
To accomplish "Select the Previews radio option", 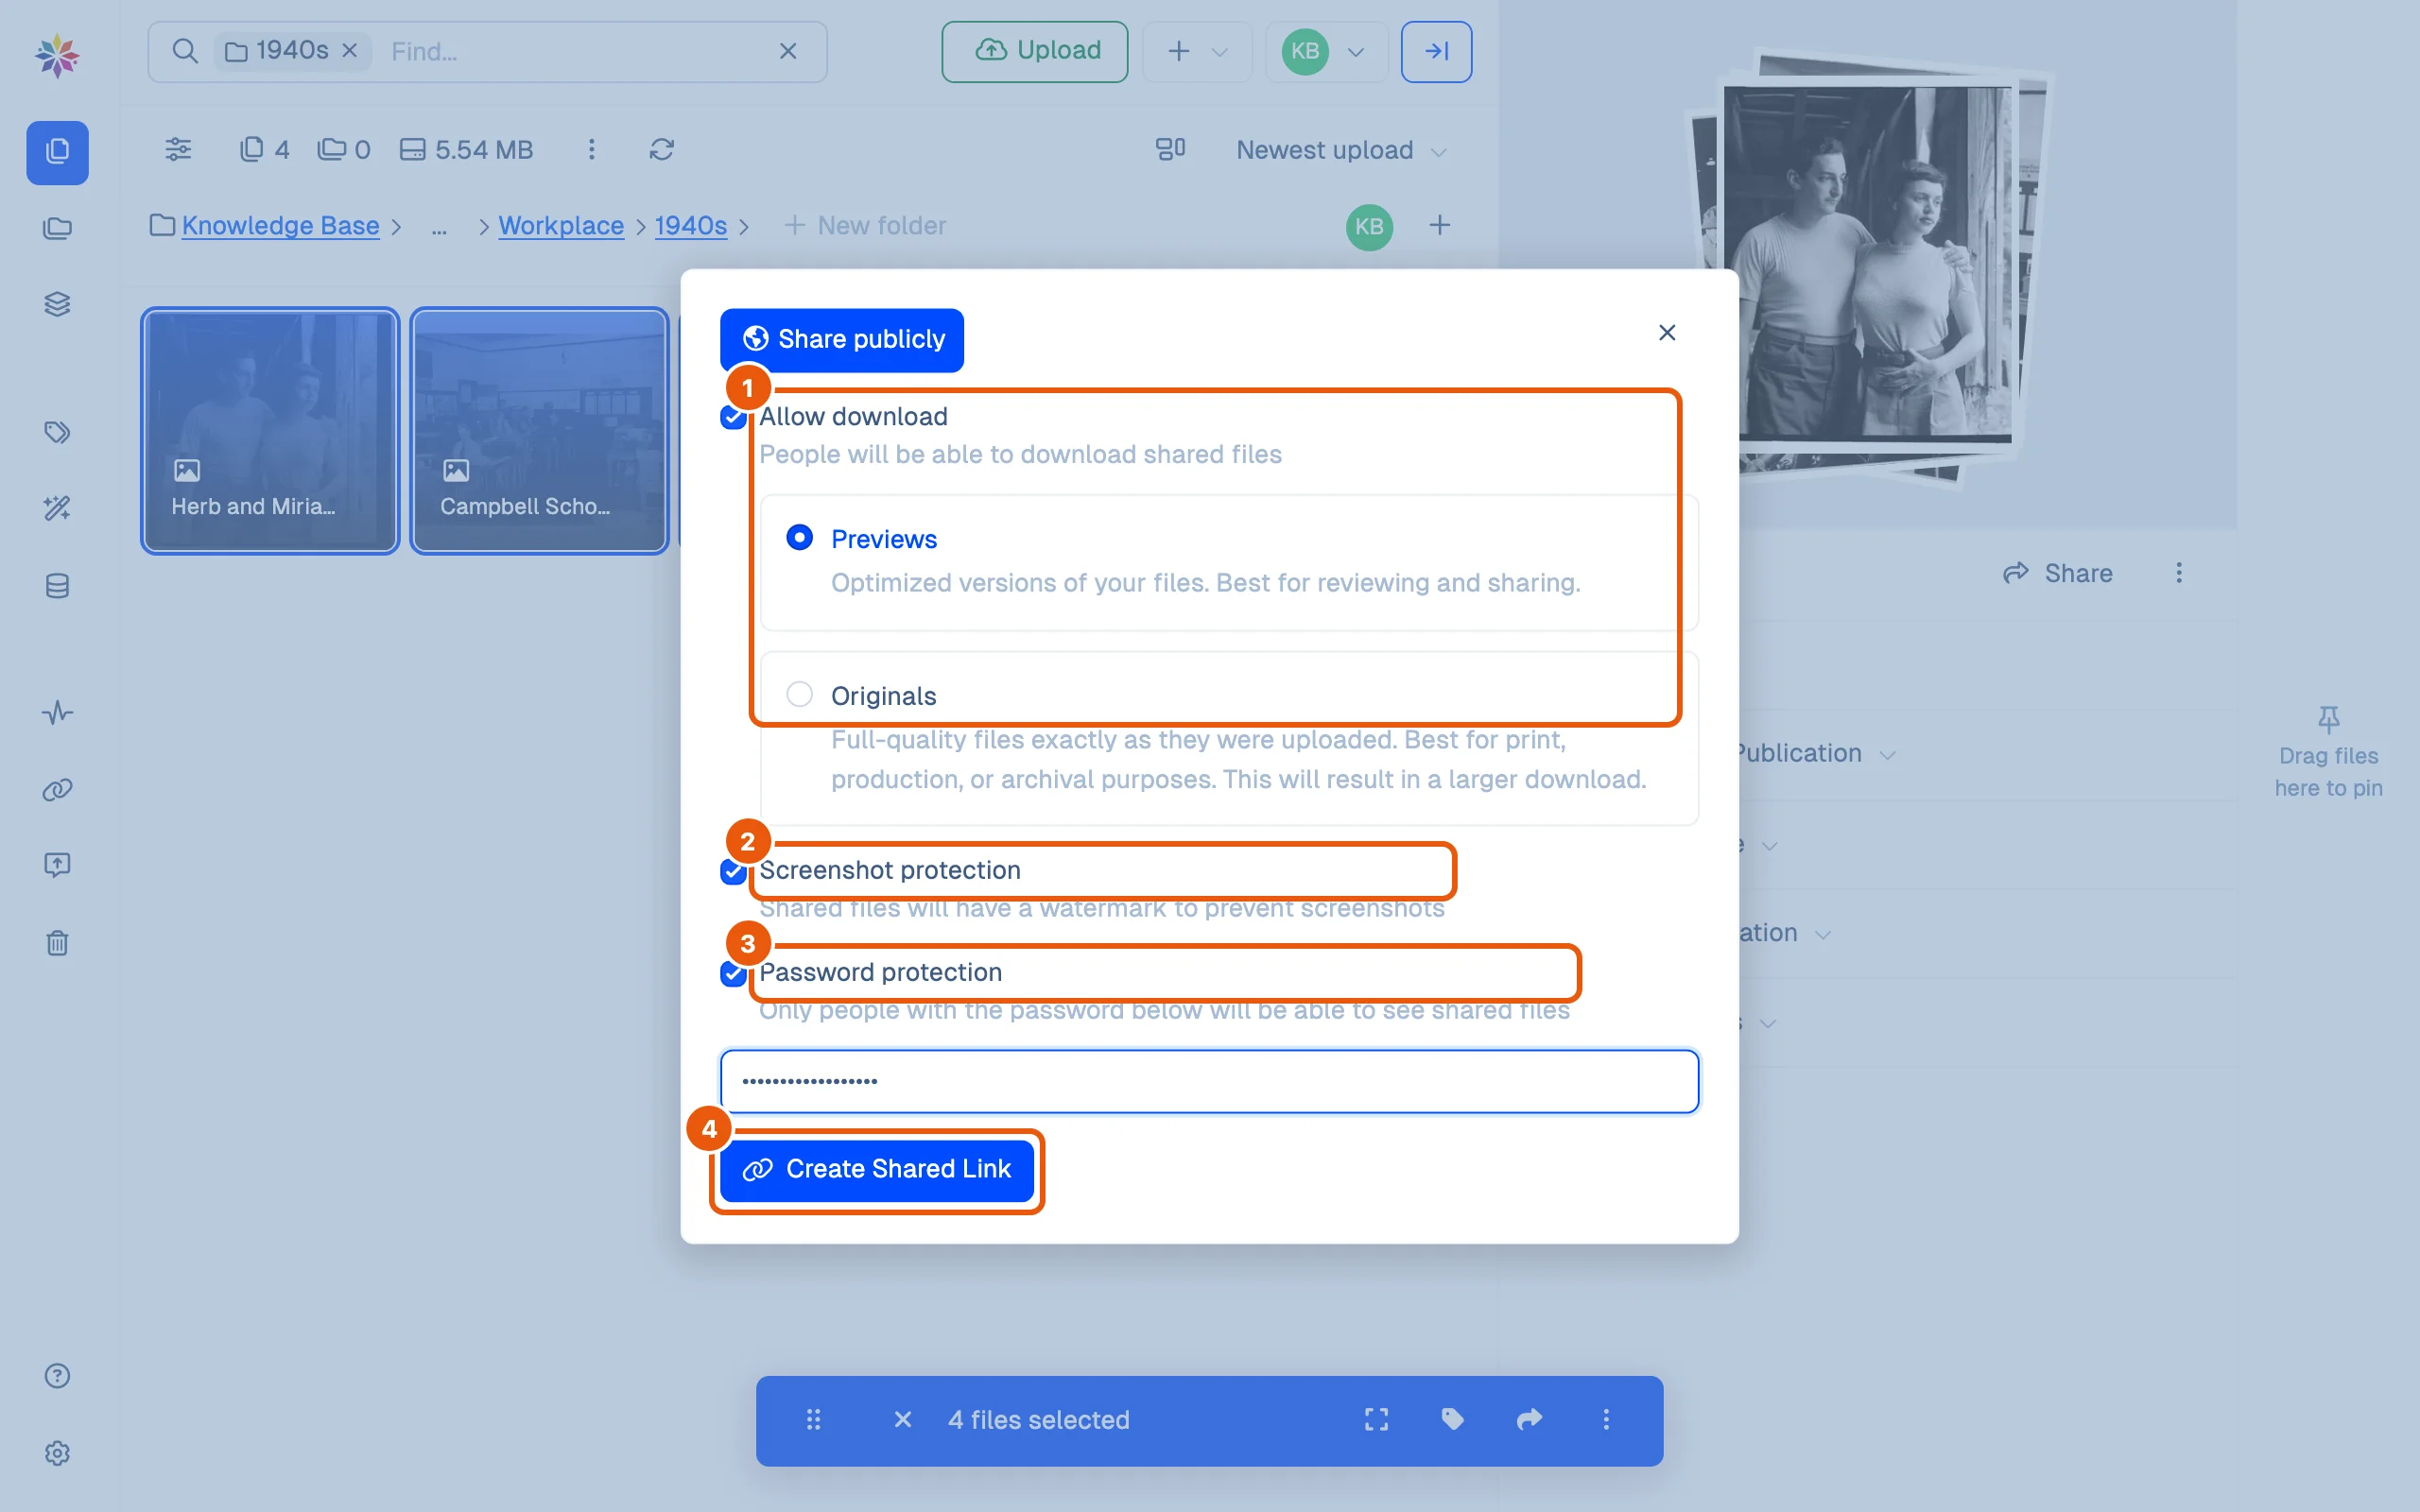I will [x=799, y=538].
